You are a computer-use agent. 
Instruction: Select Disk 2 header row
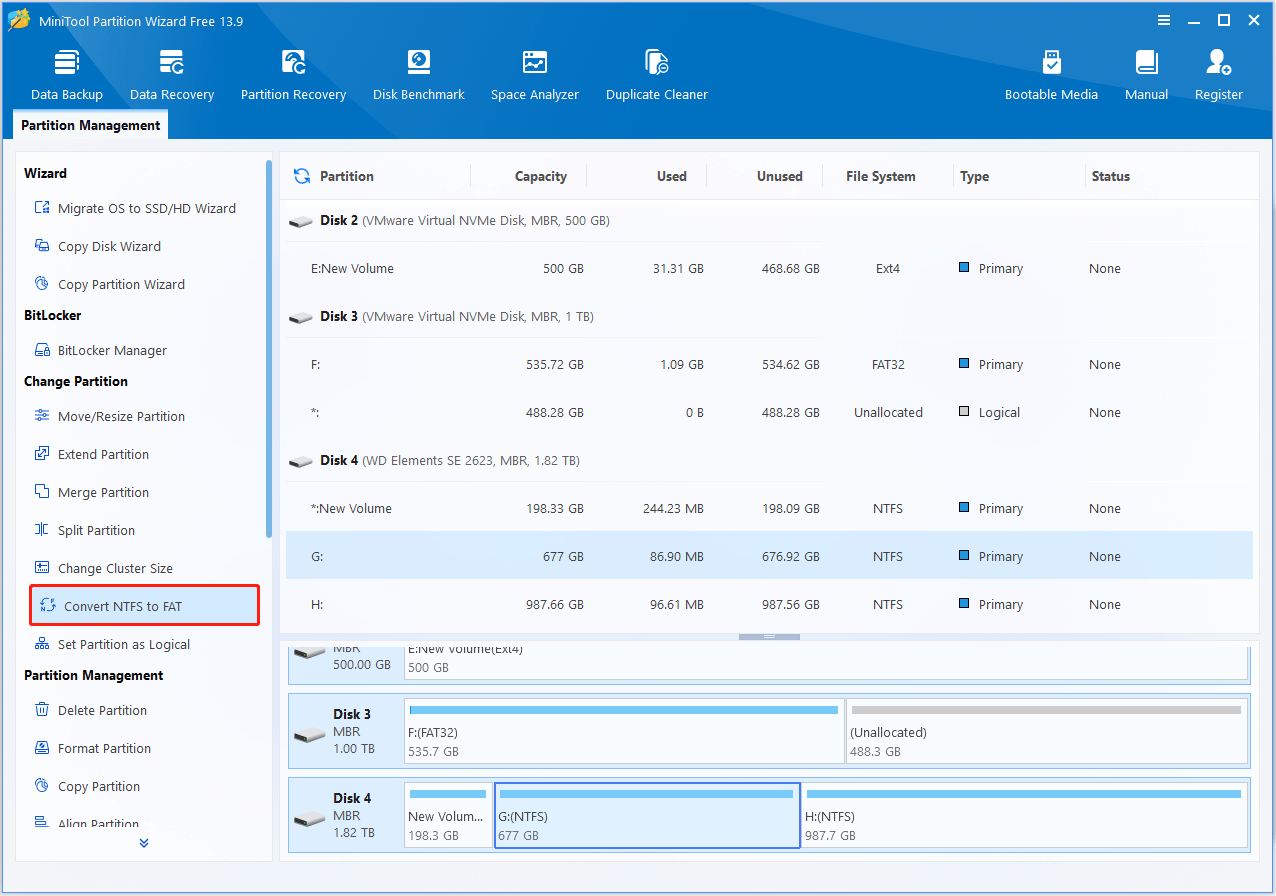pos(769,220)
